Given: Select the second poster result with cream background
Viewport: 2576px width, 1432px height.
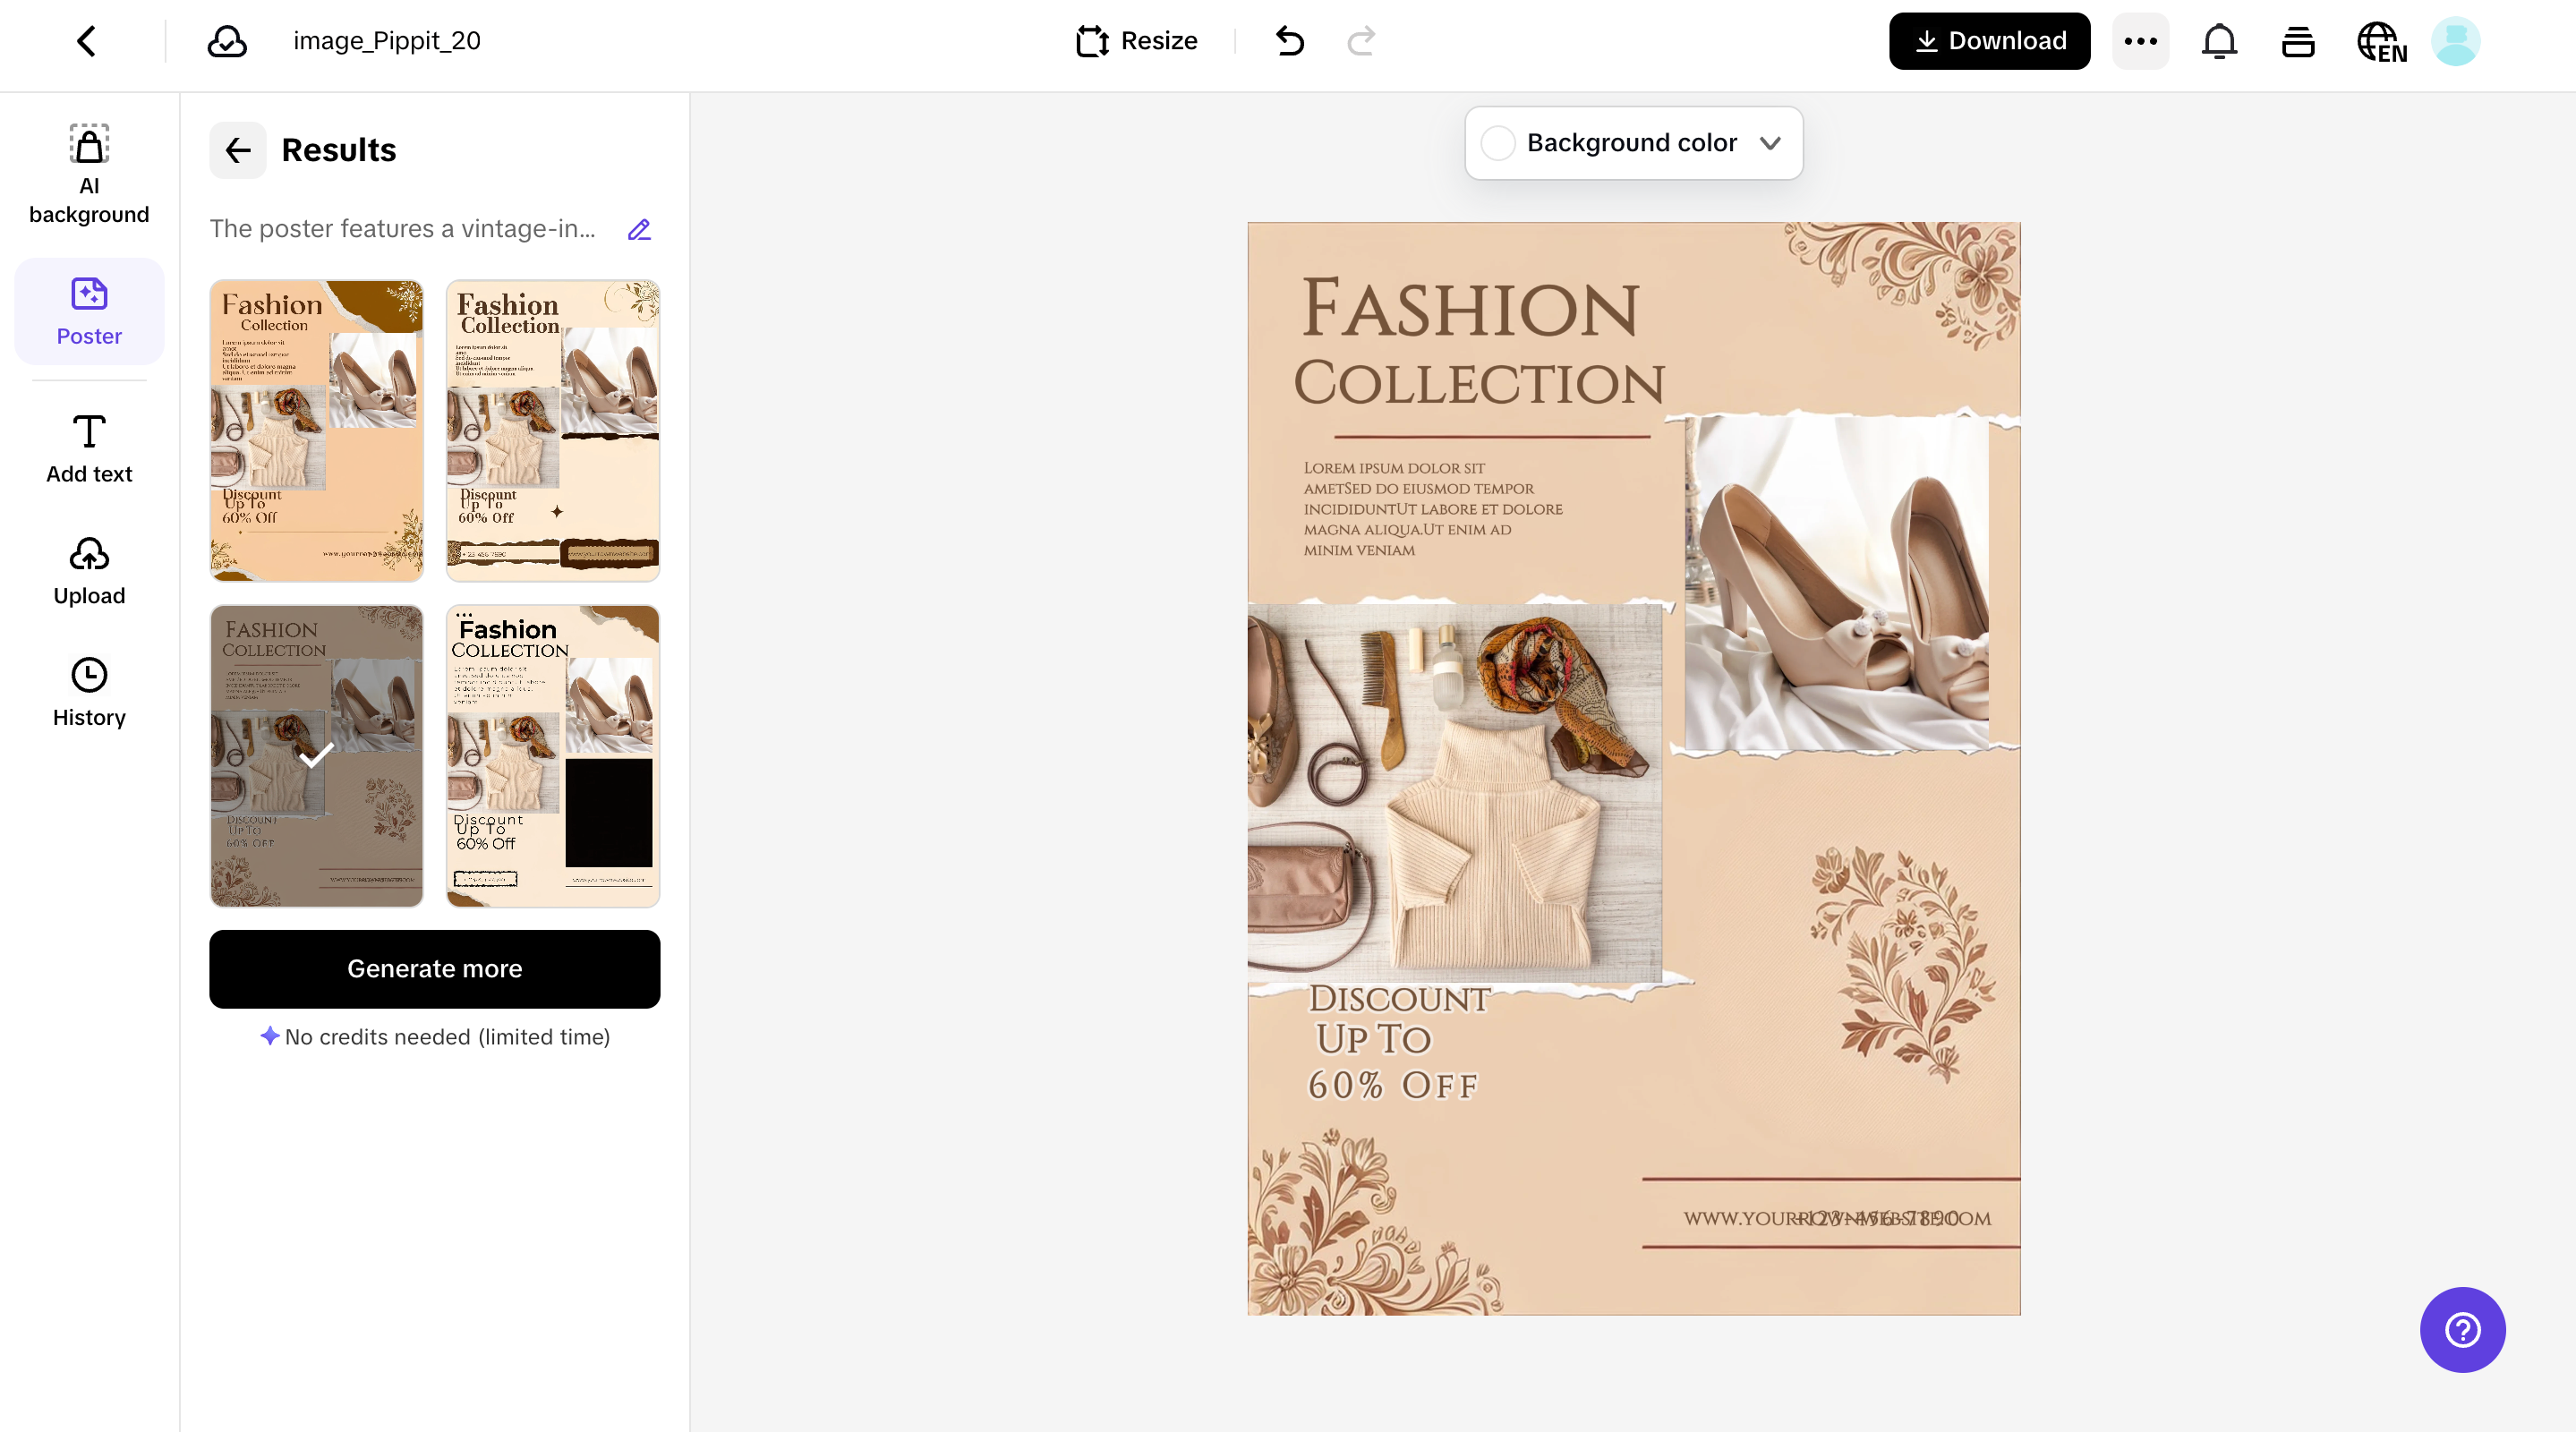Looking at the screenshot, I should click(553, 431).
